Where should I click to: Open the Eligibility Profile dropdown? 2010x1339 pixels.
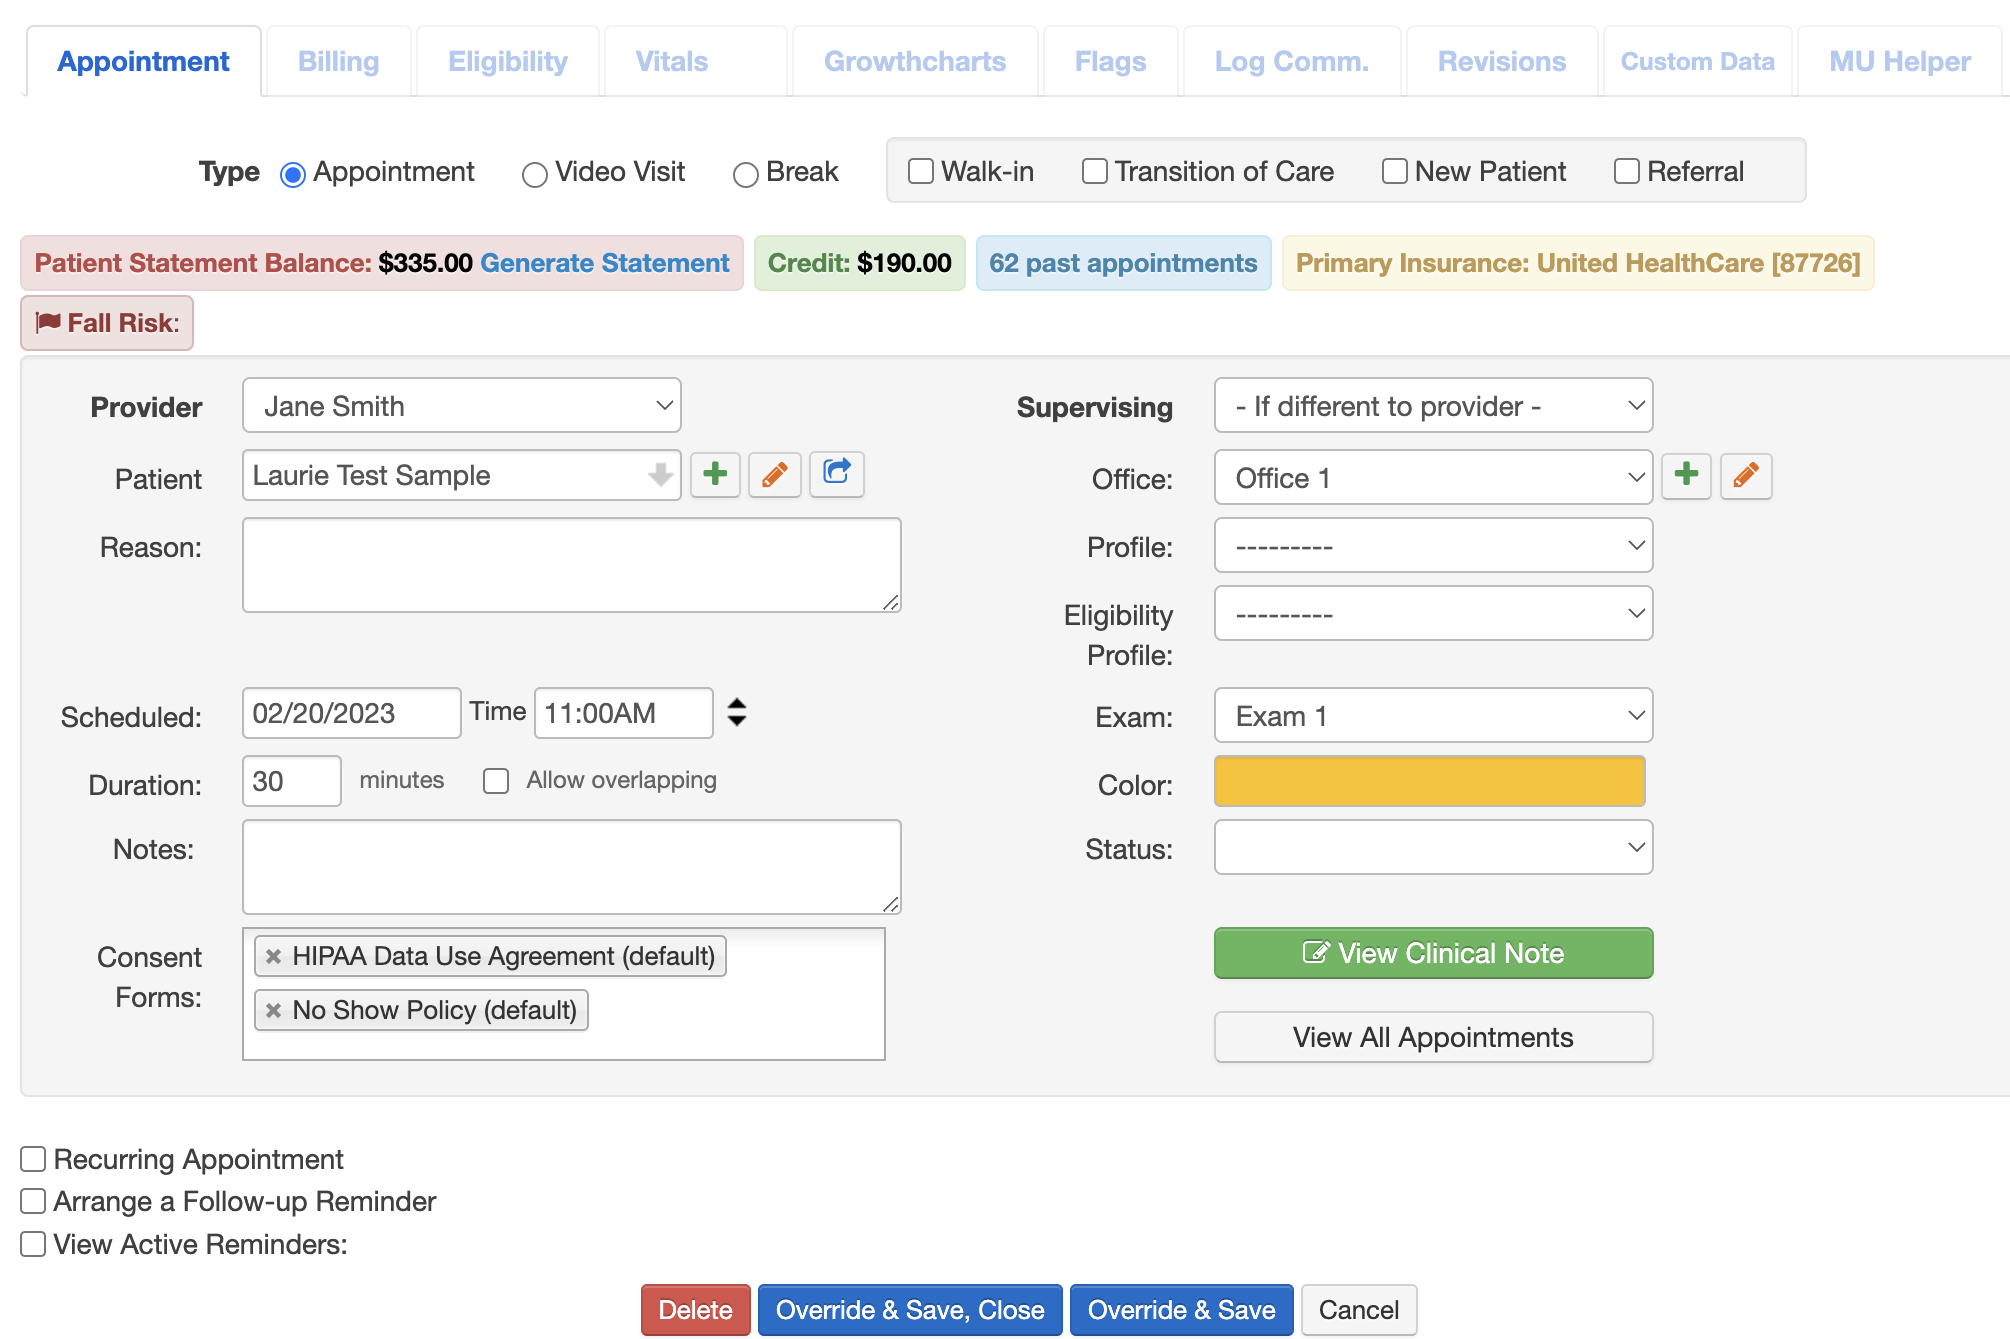1433,613
